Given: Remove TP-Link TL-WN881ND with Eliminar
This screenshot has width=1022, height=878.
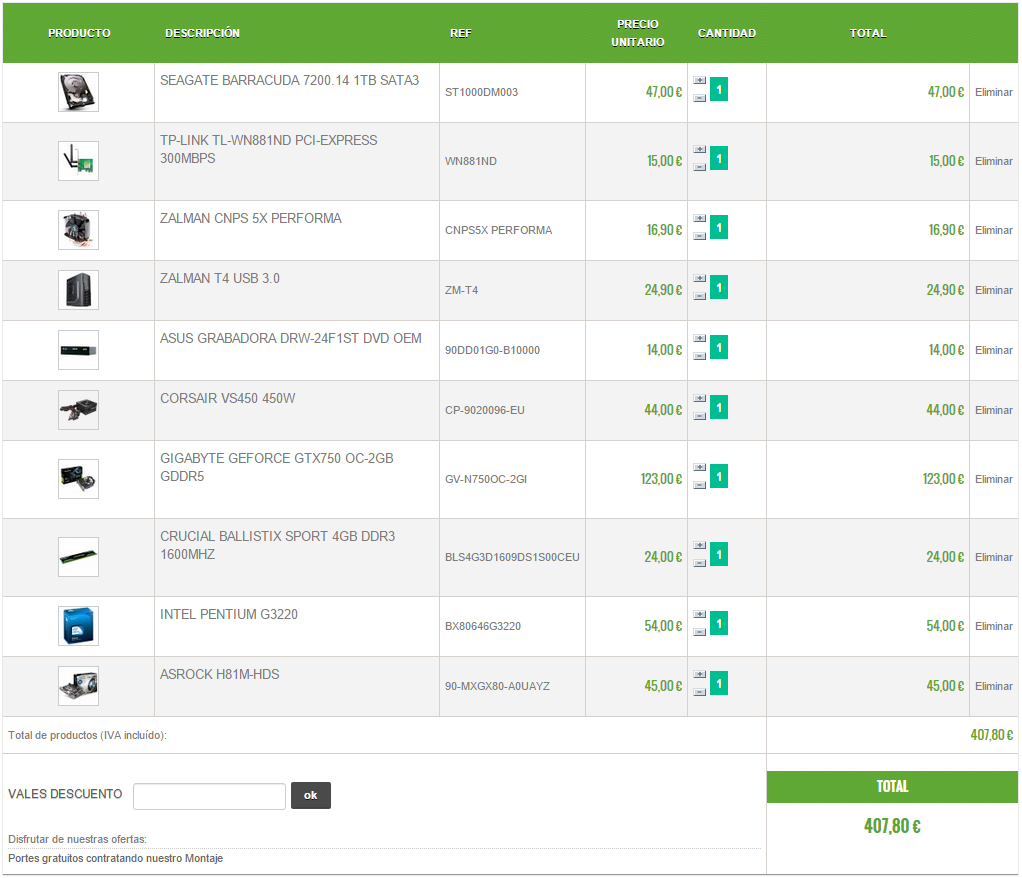Looking at the screenshot, I should tap(993, 162).
